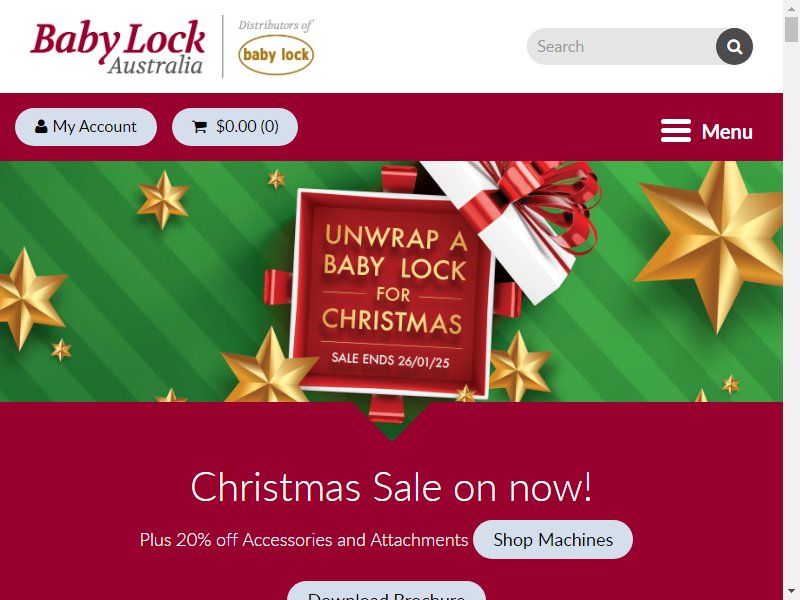Go home via Baby Lock Australia logo
This screenshot has height=600, width=800.
pos(118,47)
